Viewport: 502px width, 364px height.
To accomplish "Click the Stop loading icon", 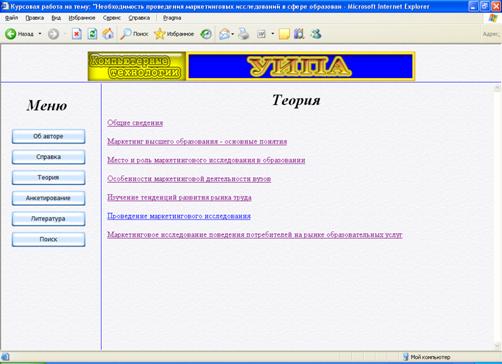I will pyautogui.click(x=77, y=34).
